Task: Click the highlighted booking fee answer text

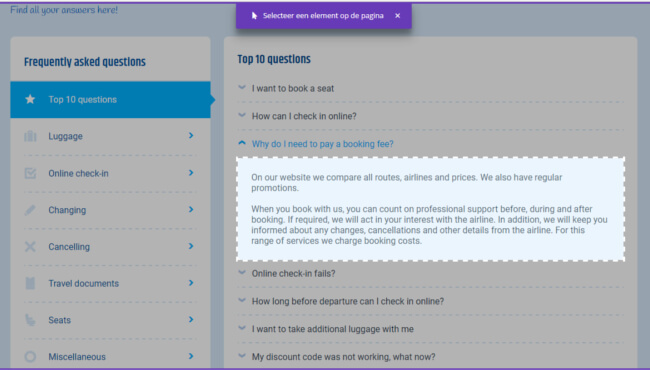Action: pyautogui.click(x=430, y=209)
